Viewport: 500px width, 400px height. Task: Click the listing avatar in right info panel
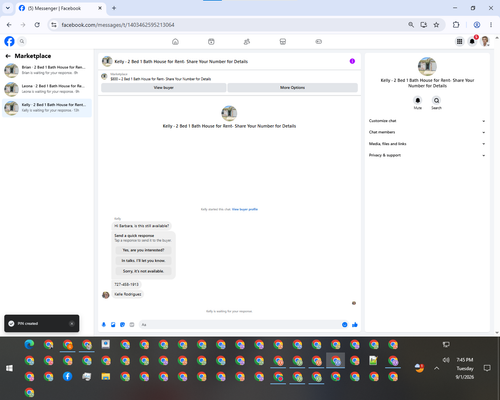tap(427, 66)
